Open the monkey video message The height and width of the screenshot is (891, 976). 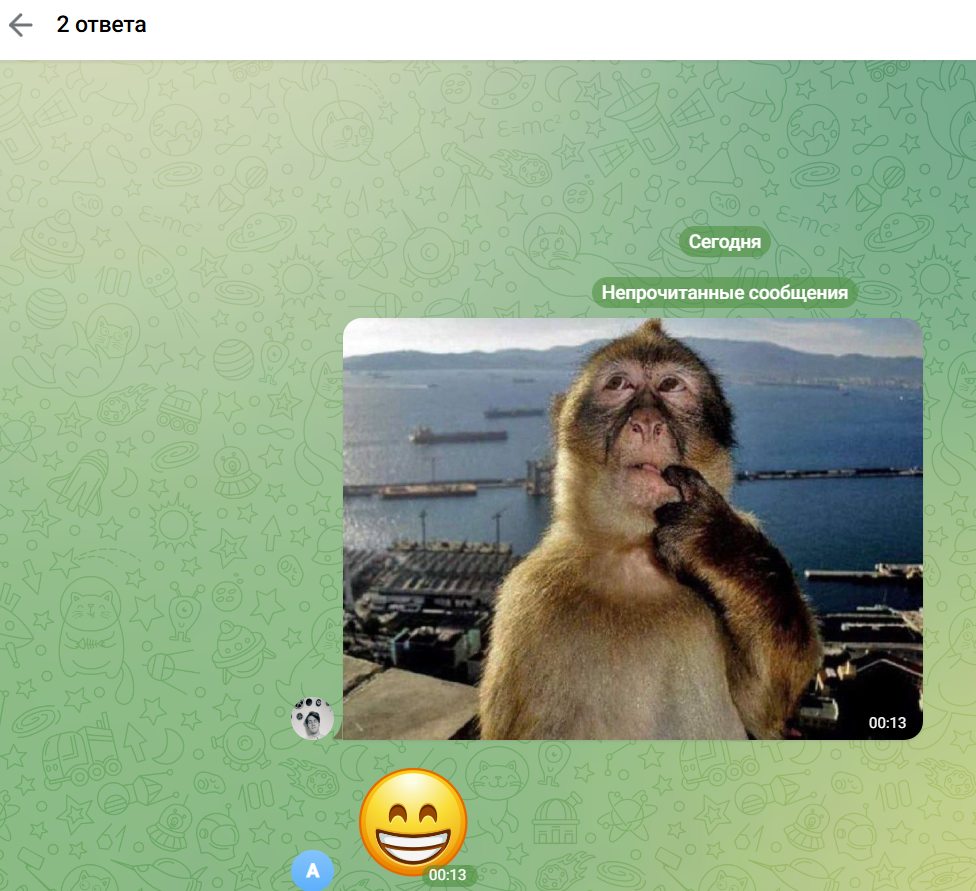632,529
